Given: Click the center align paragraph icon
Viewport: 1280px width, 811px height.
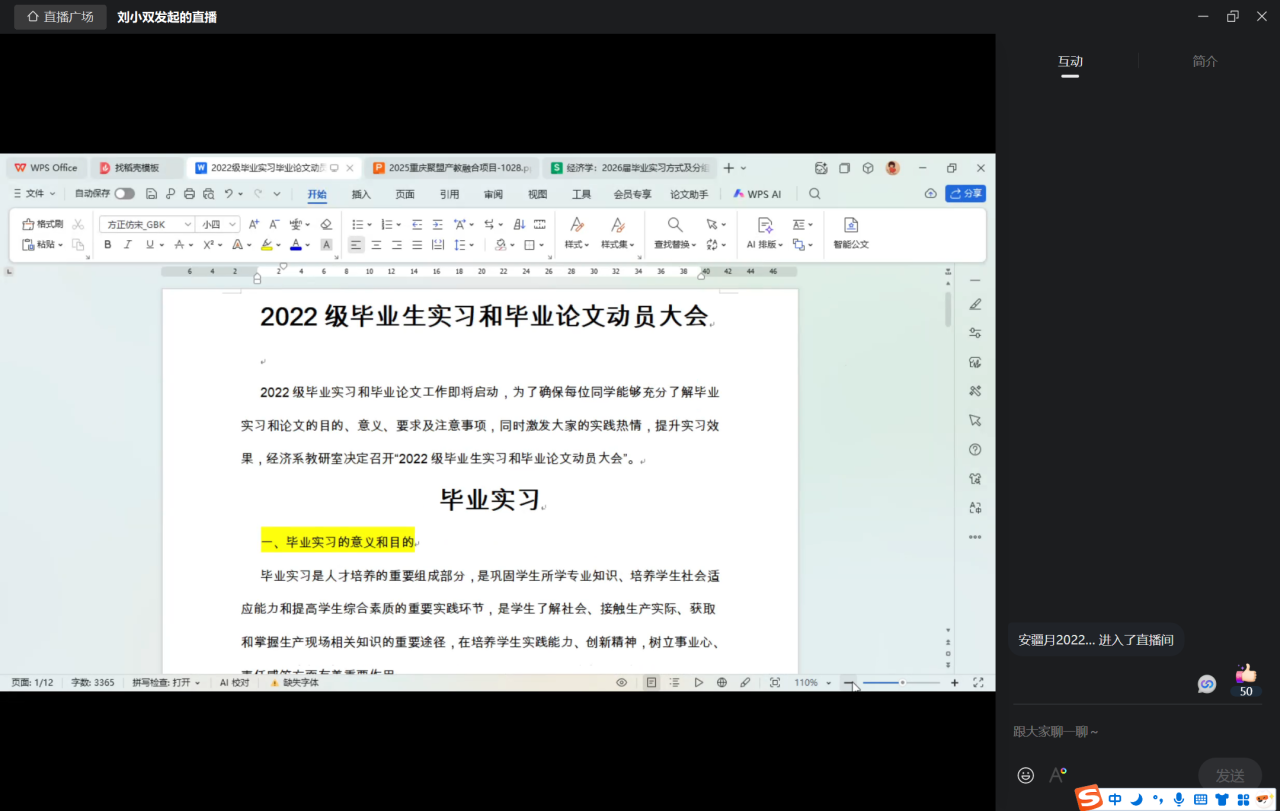Looking at the screenshot, I should coord(376,245).
